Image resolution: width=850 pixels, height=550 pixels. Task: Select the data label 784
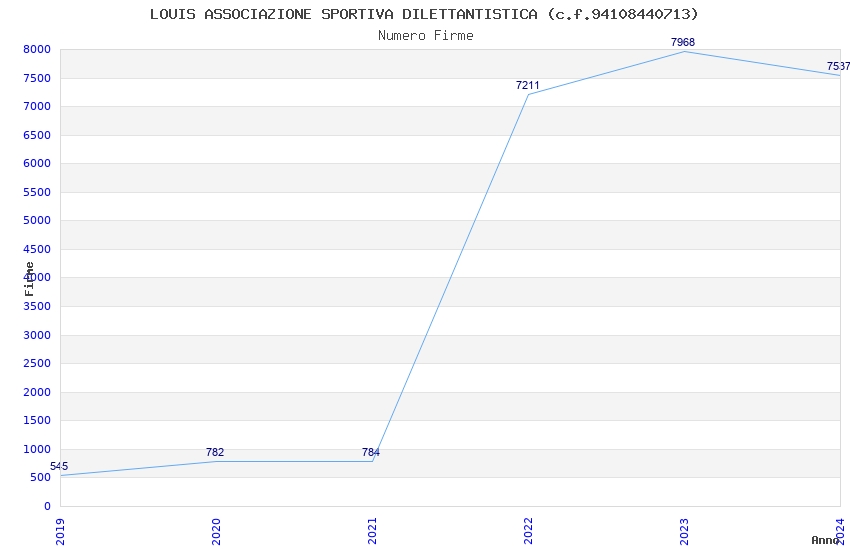371,452
